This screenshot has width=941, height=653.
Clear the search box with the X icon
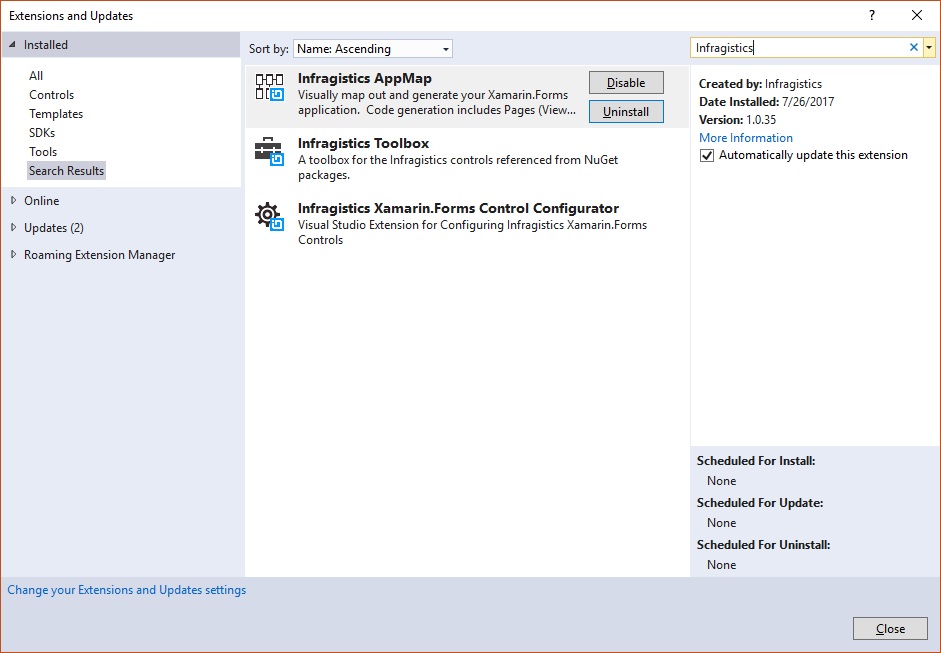pos(913,47)
